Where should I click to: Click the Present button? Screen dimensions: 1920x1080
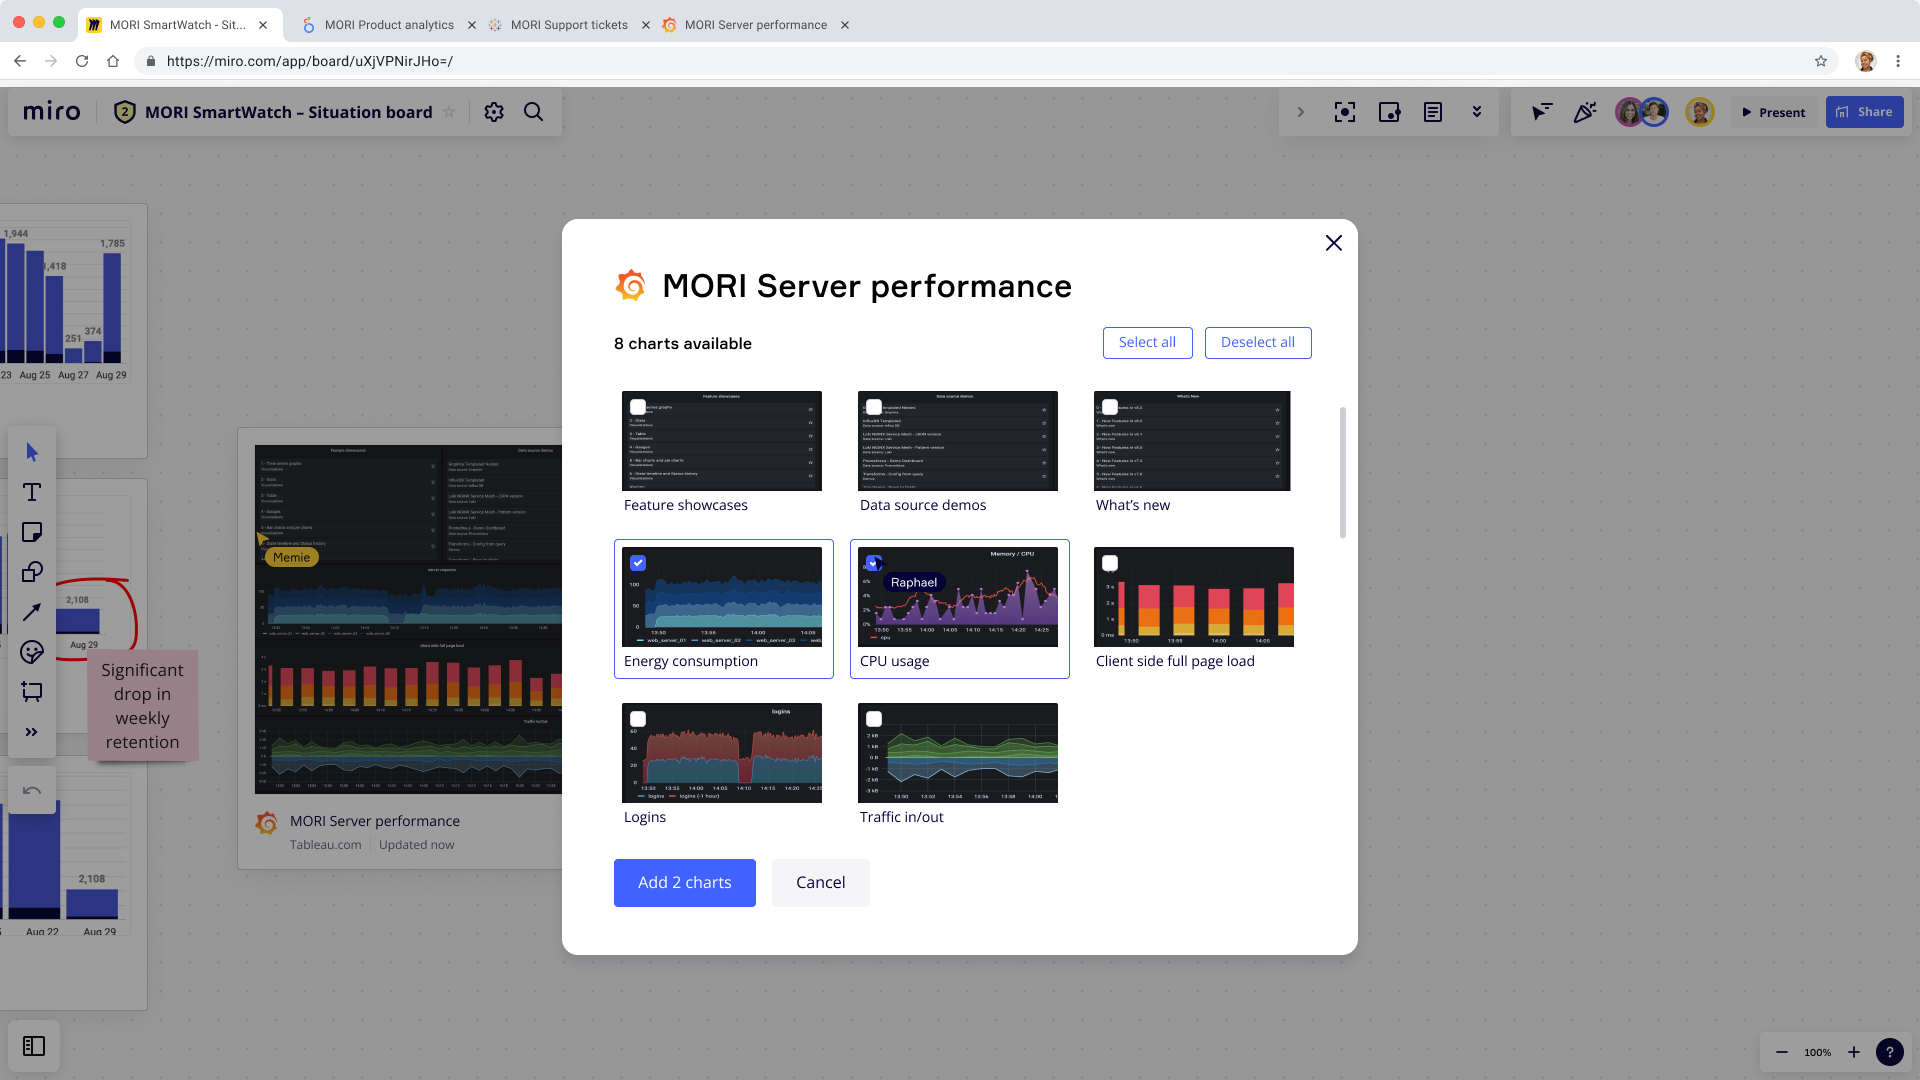(1774, 112)
